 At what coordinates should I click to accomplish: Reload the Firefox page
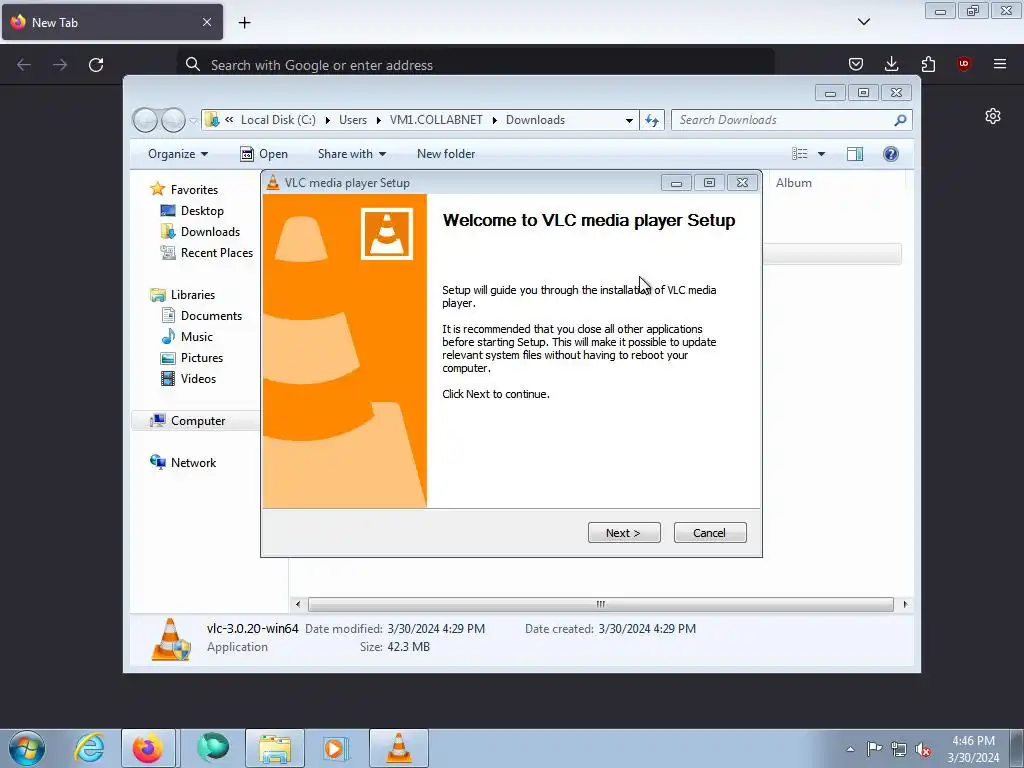click(96, 65)
